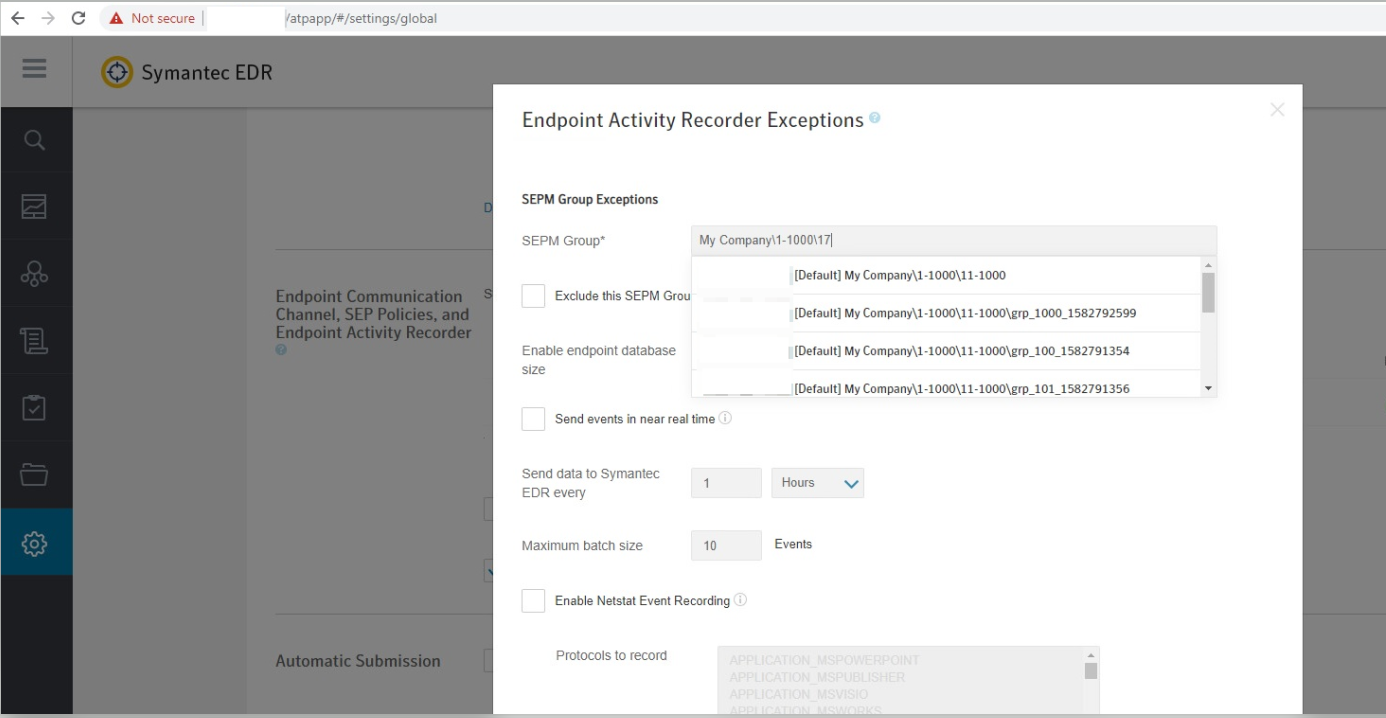Image resolution: width=1386 pixels, height=718 pixels.
Task: Open the clipboard checkmark sidebar icon
Action: (35, 408)
